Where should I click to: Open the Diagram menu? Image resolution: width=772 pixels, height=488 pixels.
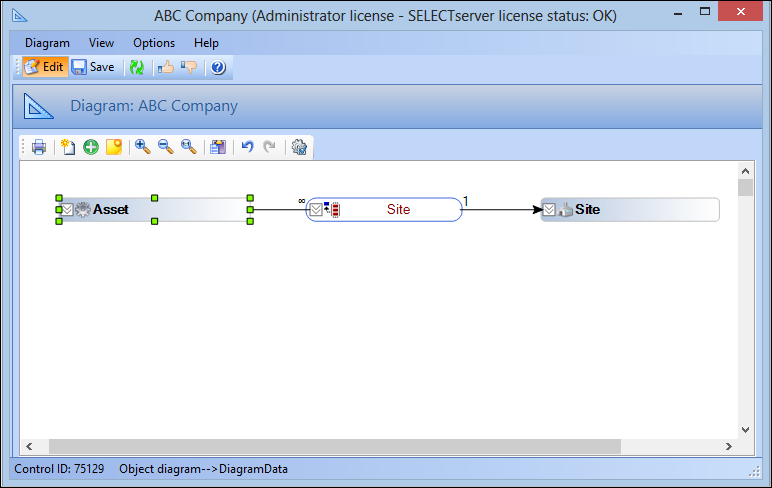(47, 43)
